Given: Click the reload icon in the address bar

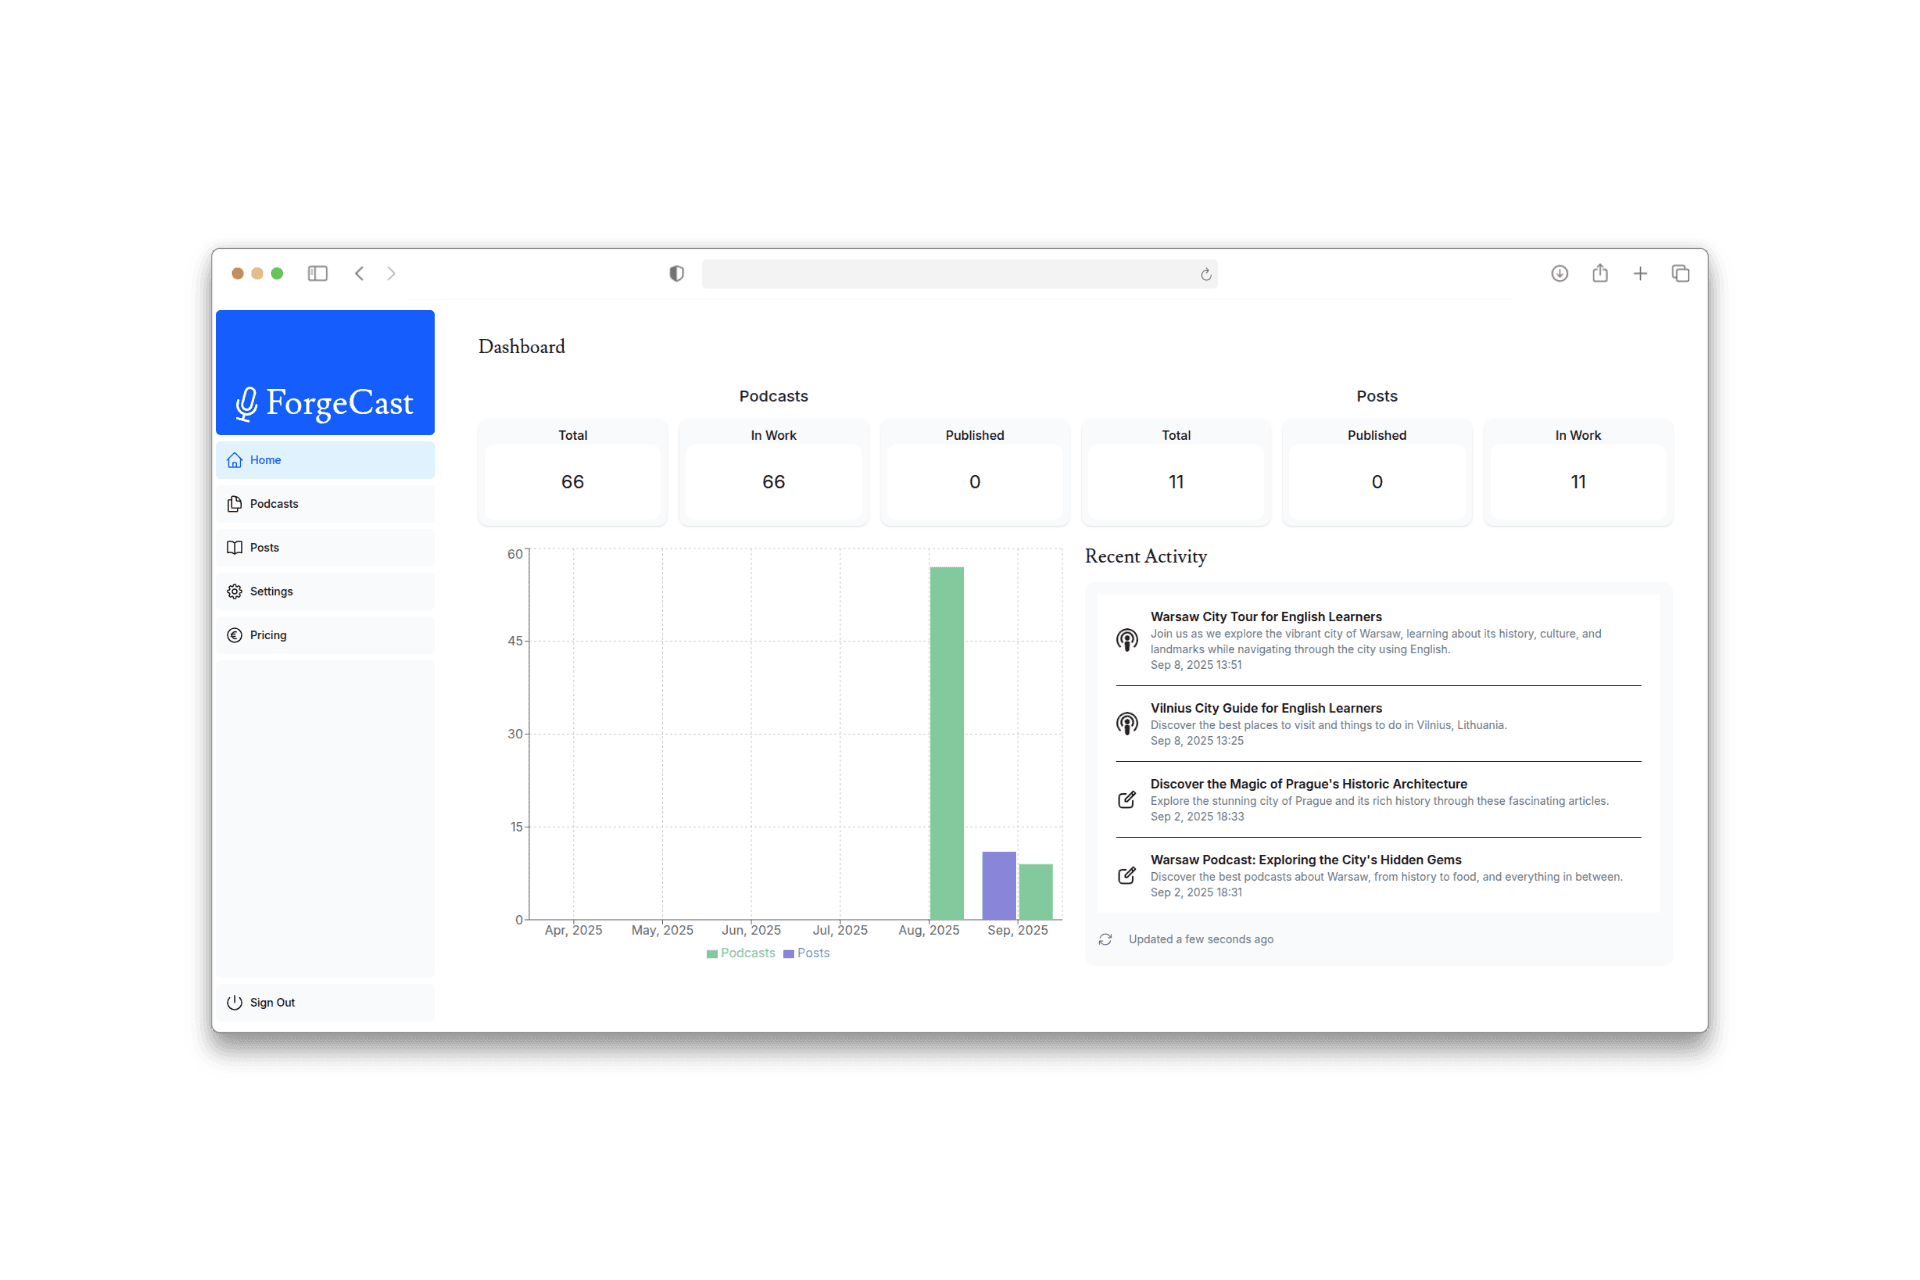Looking at the screenshot, I should pos(1204,273).
